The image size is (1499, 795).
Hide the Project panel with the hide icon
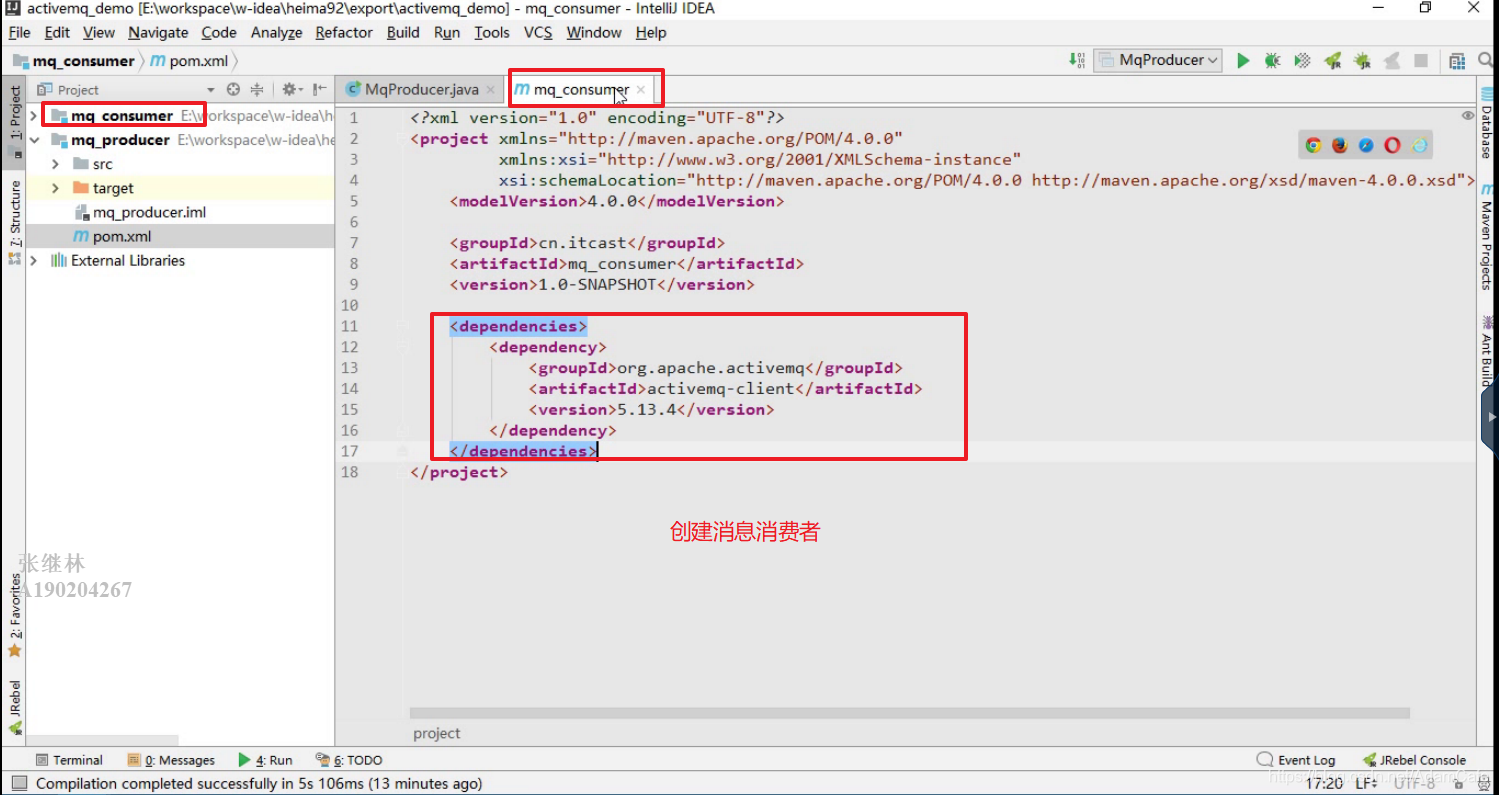click(319, 89)
